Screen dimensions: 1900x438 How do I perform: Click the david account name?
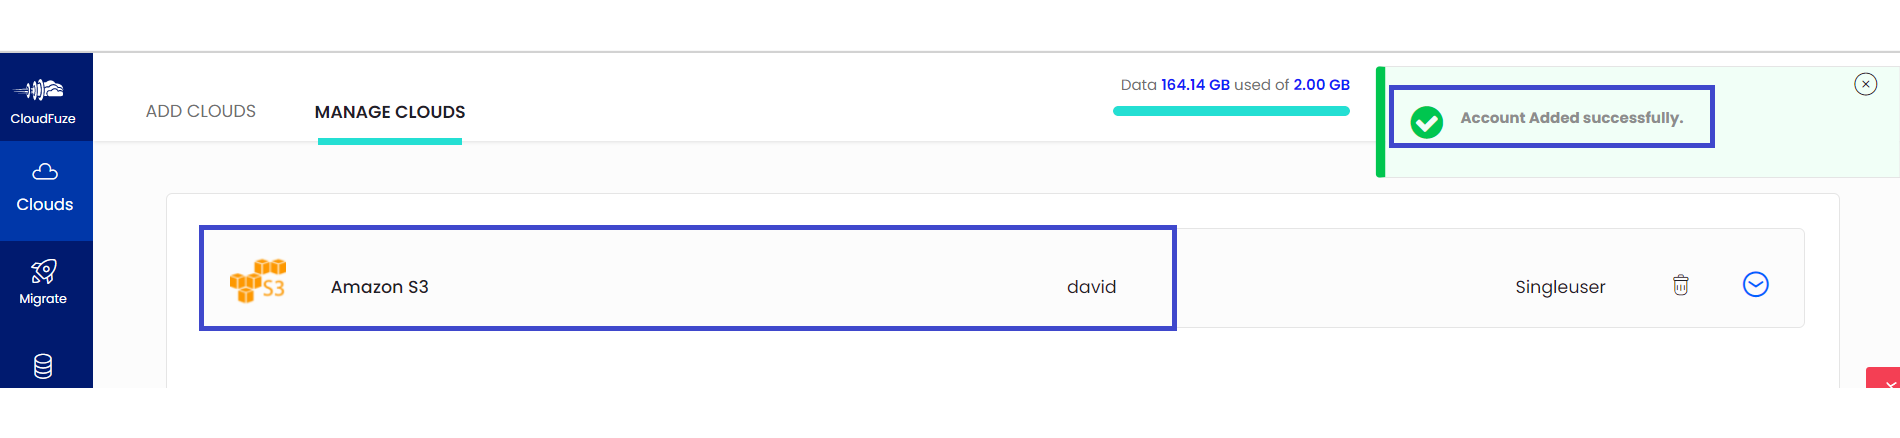click(1091, 287)
